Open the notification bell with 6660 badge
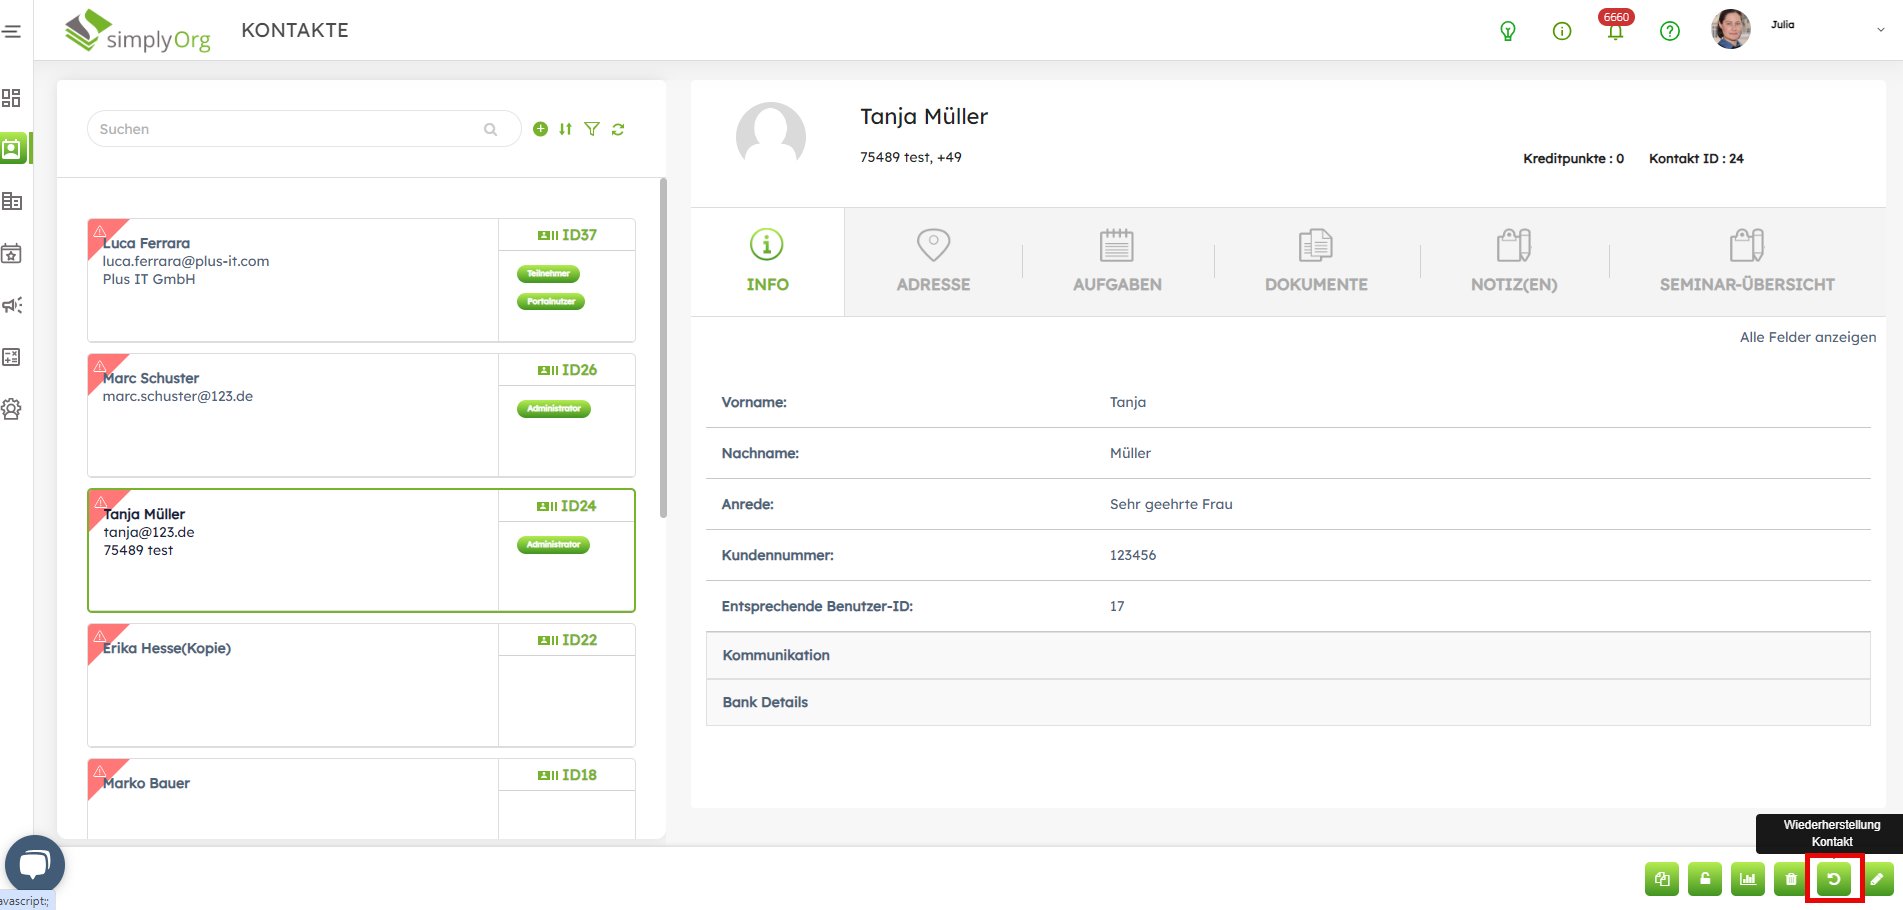 point(1615,31)
